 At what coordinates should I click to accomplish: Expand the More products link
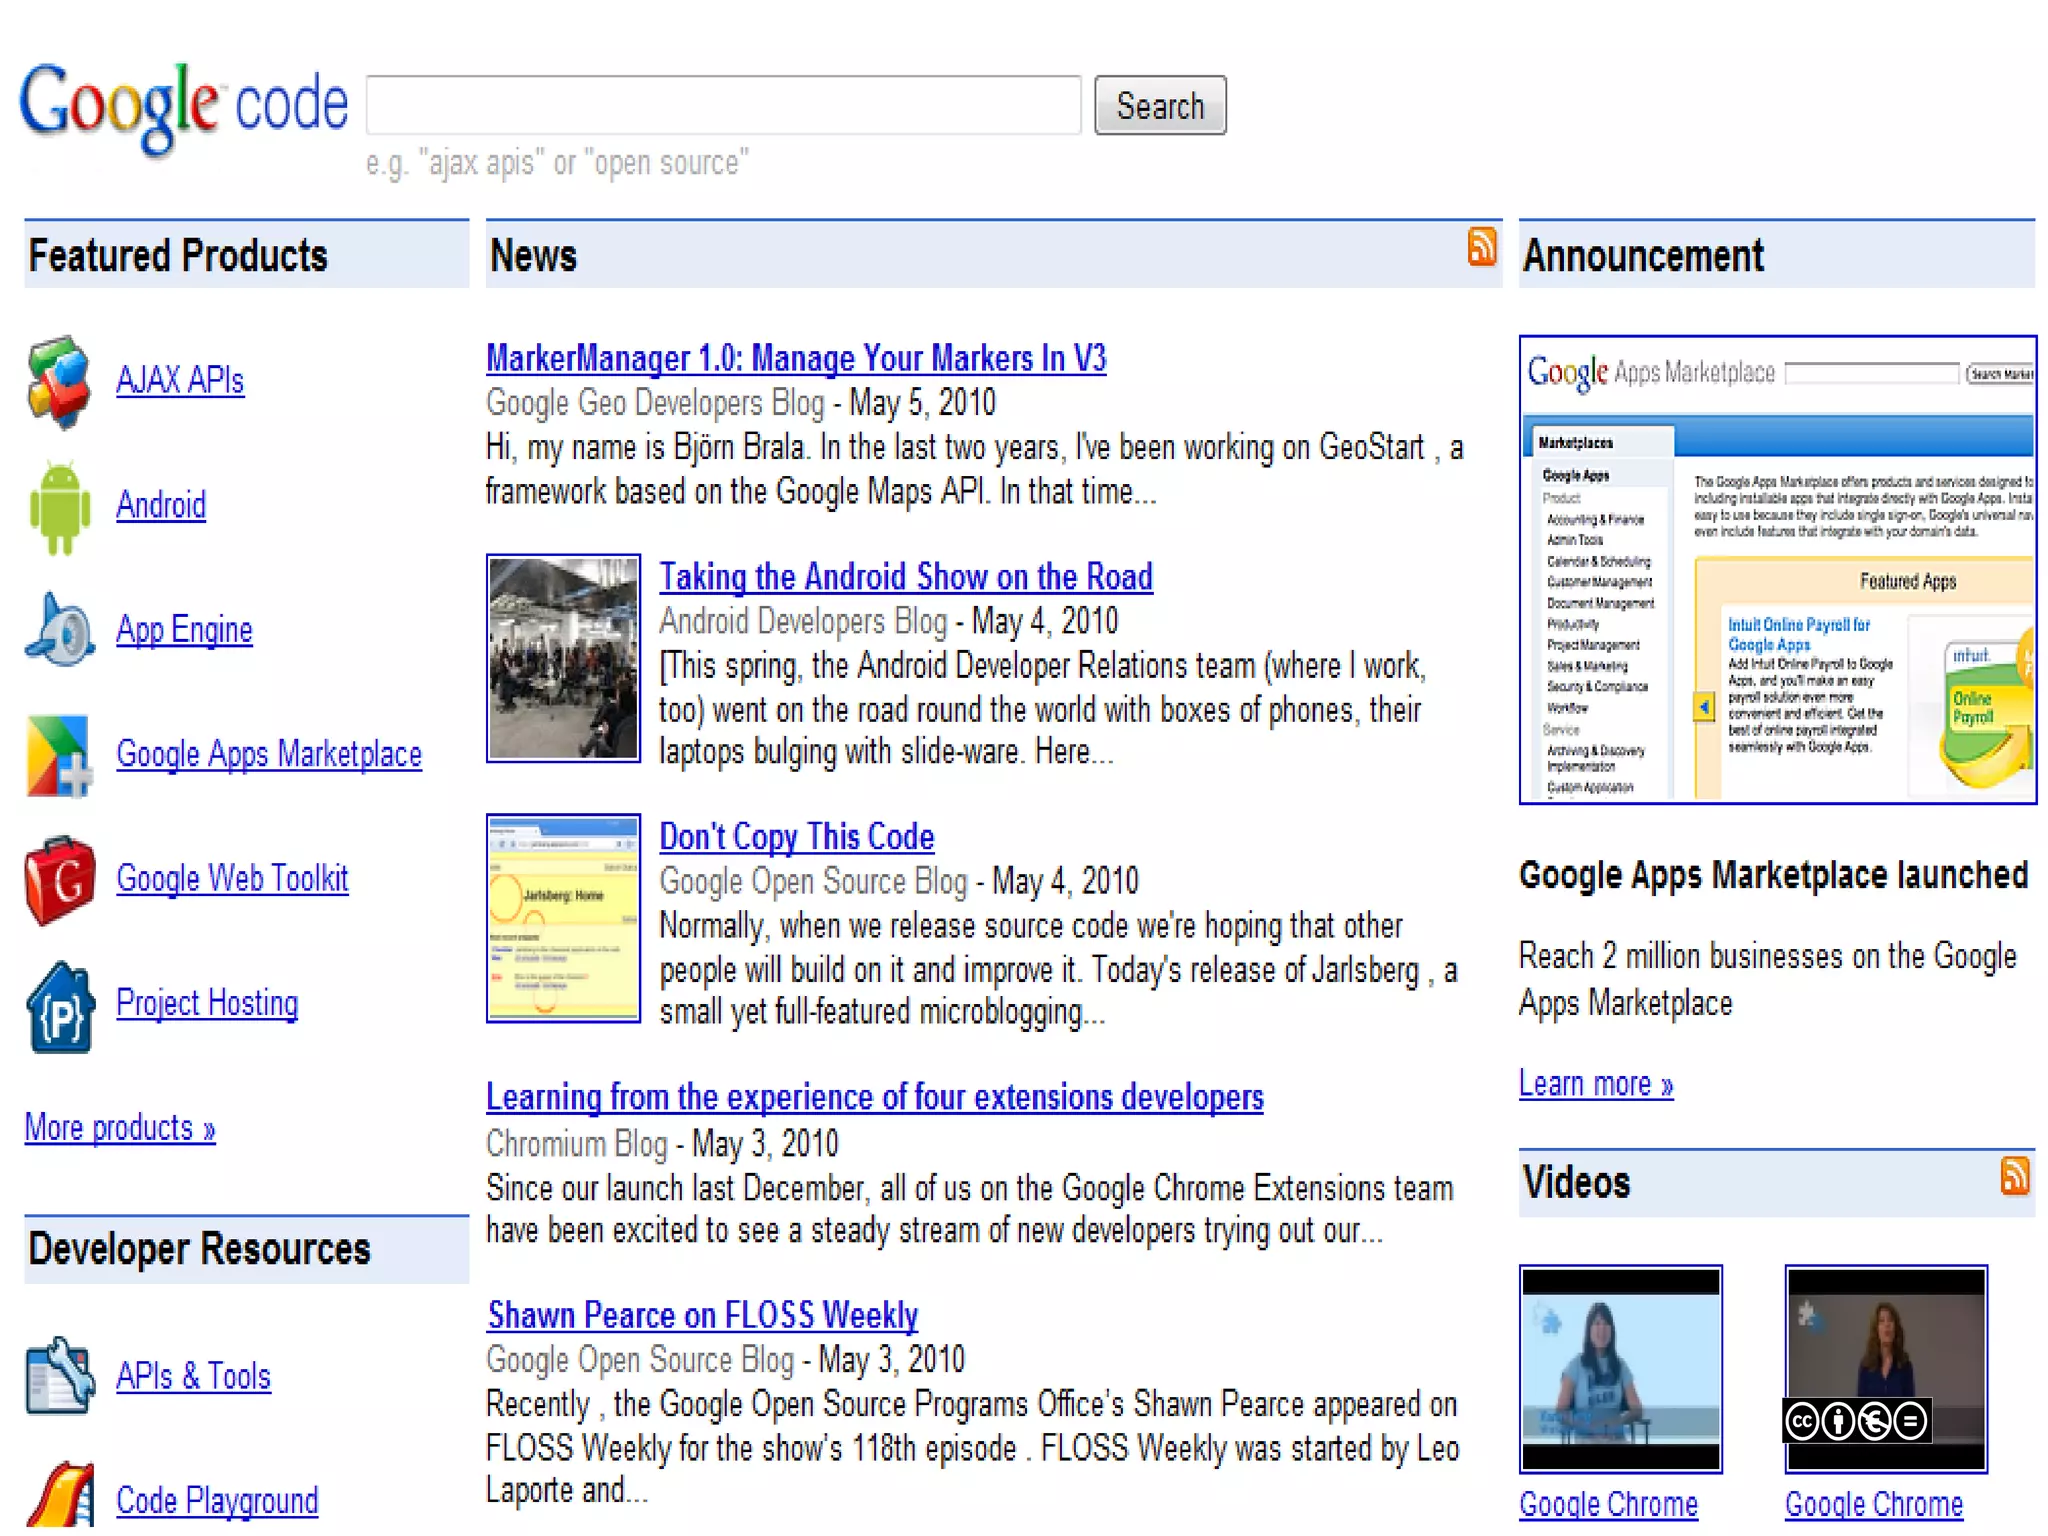pyautogui.click(x=120, y=1128)
